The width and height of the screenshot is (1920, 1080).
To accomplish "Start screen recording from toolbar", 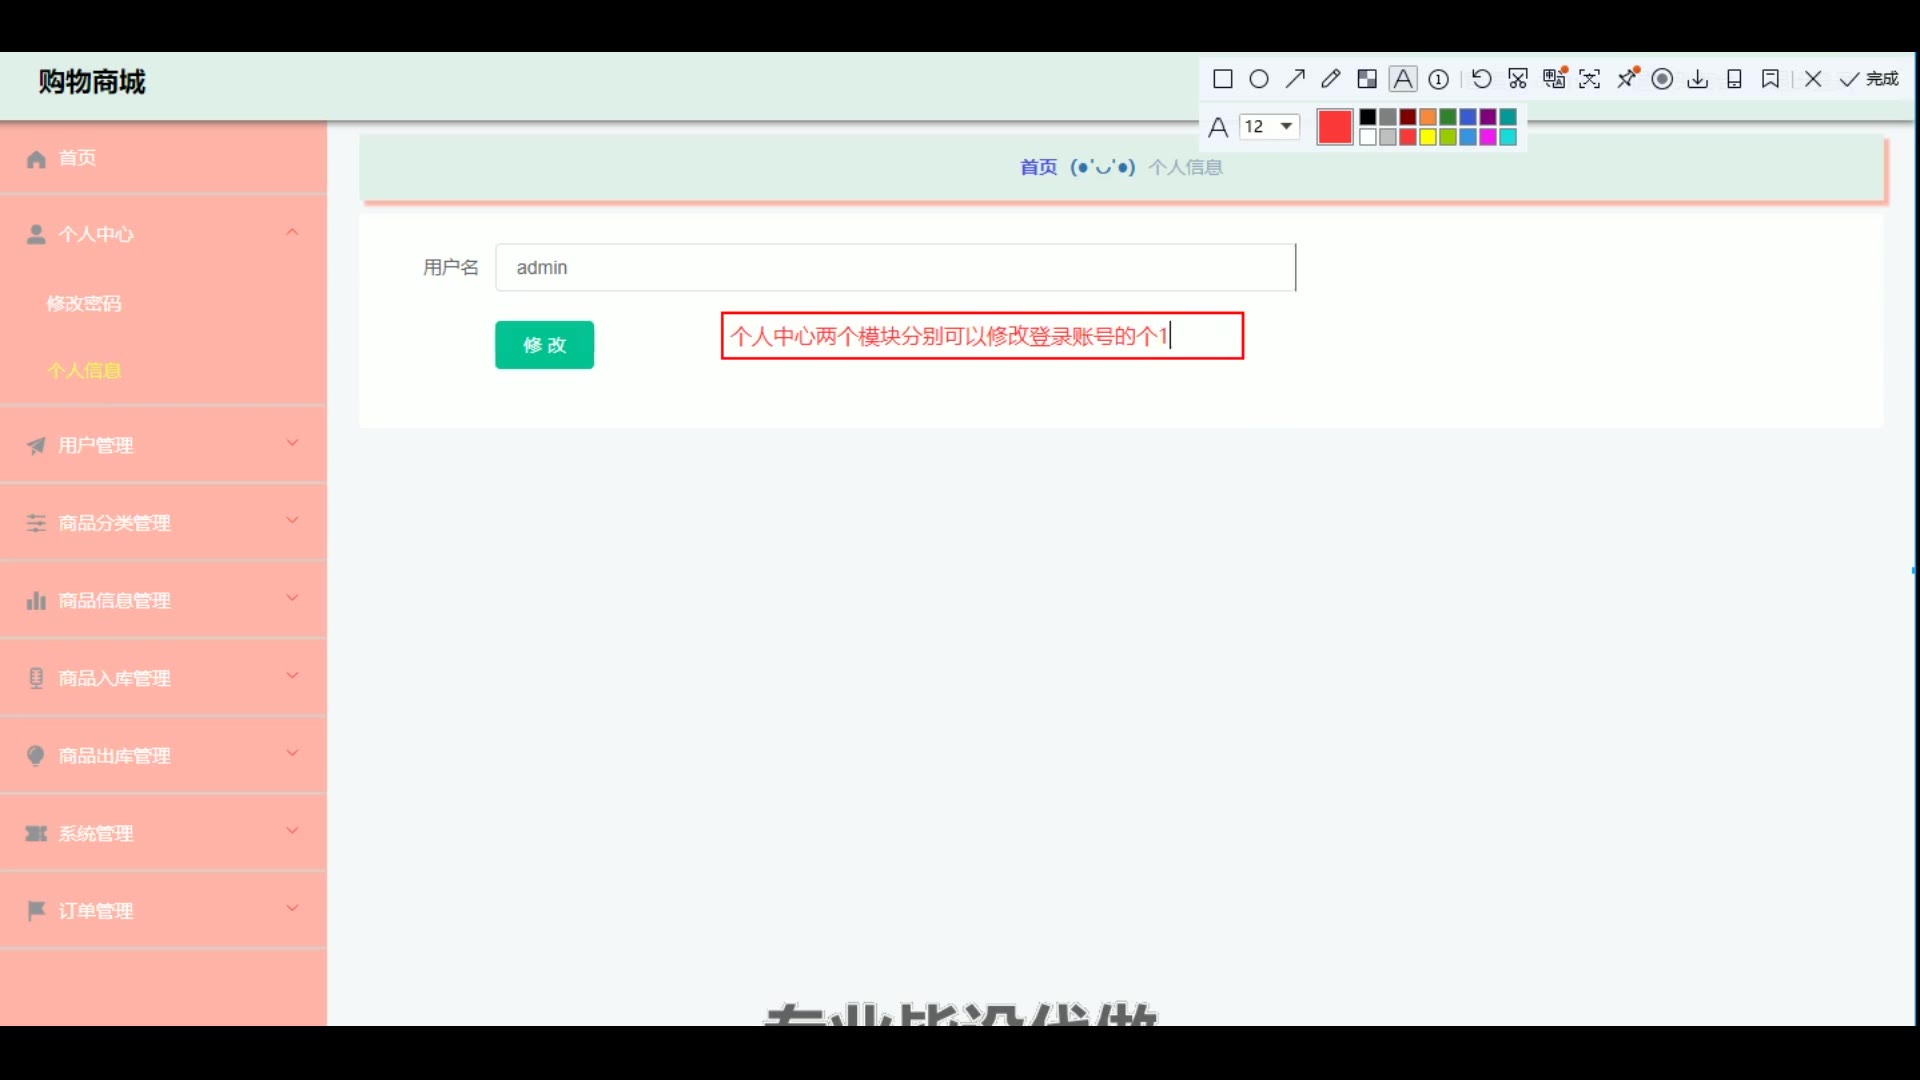I will [1662, 79].
